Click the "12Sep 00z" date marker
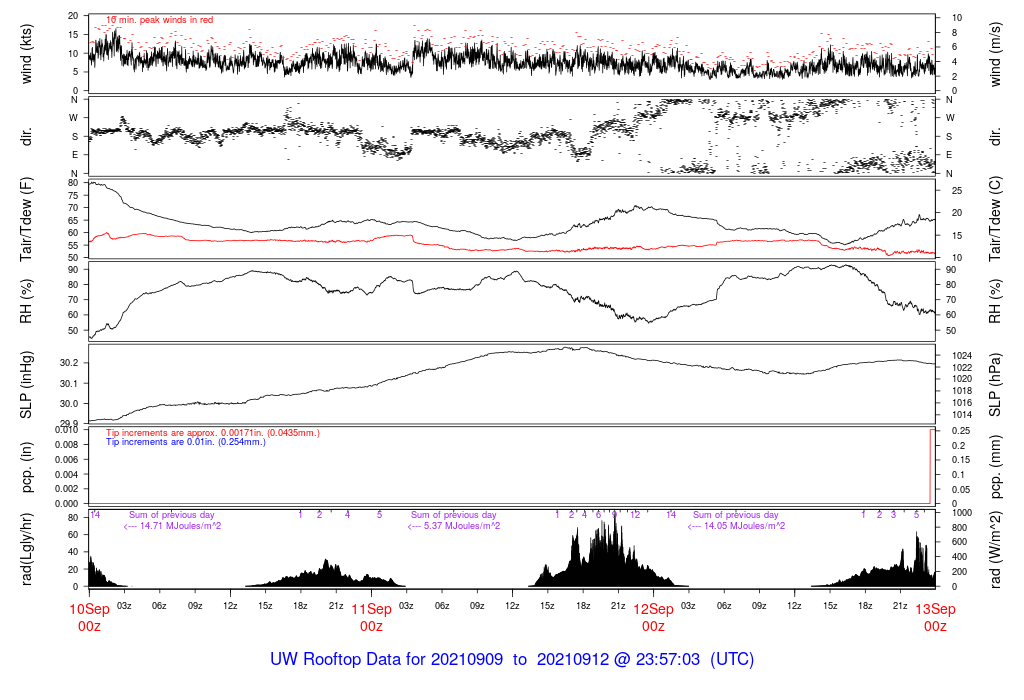This screenshot has width=1024, height=700. 653,618
